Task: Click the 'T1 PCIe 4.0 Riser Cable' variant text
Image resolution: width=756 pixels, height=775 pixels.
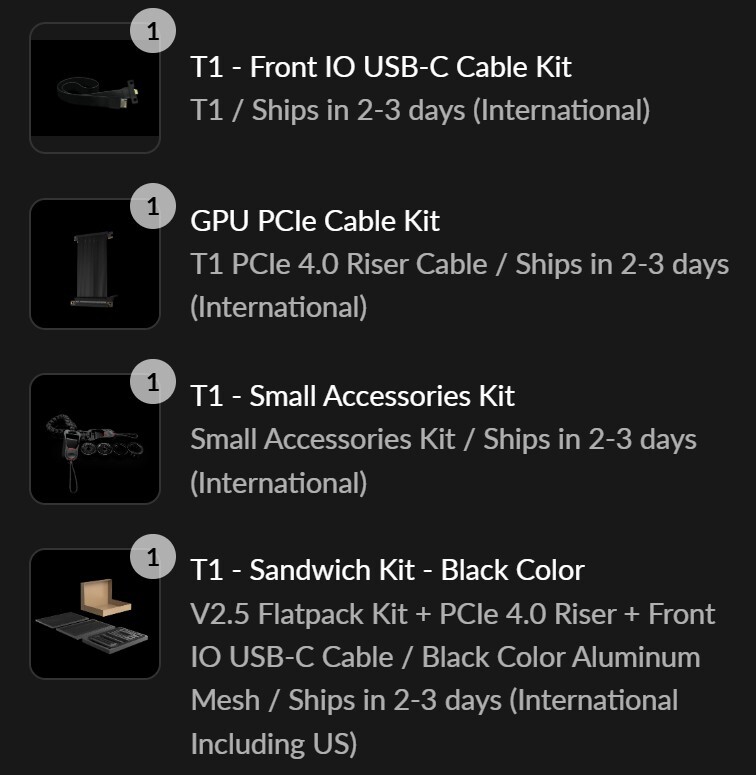Action: [339, 264]
